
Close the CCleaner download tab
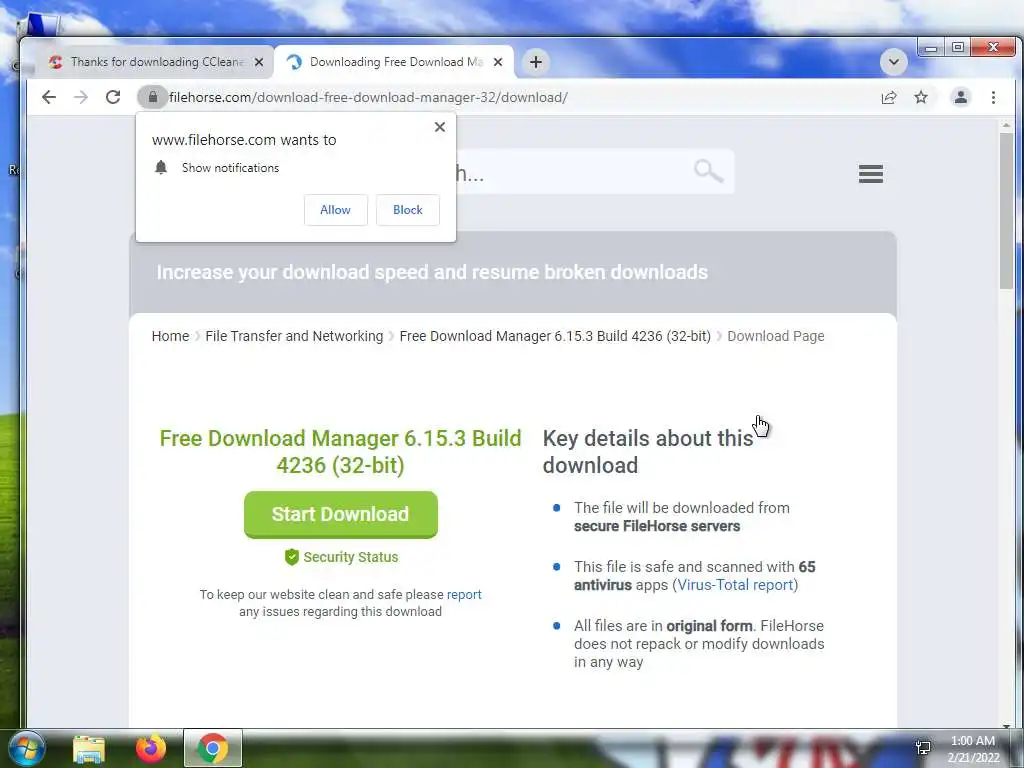(x=259, y=62)
